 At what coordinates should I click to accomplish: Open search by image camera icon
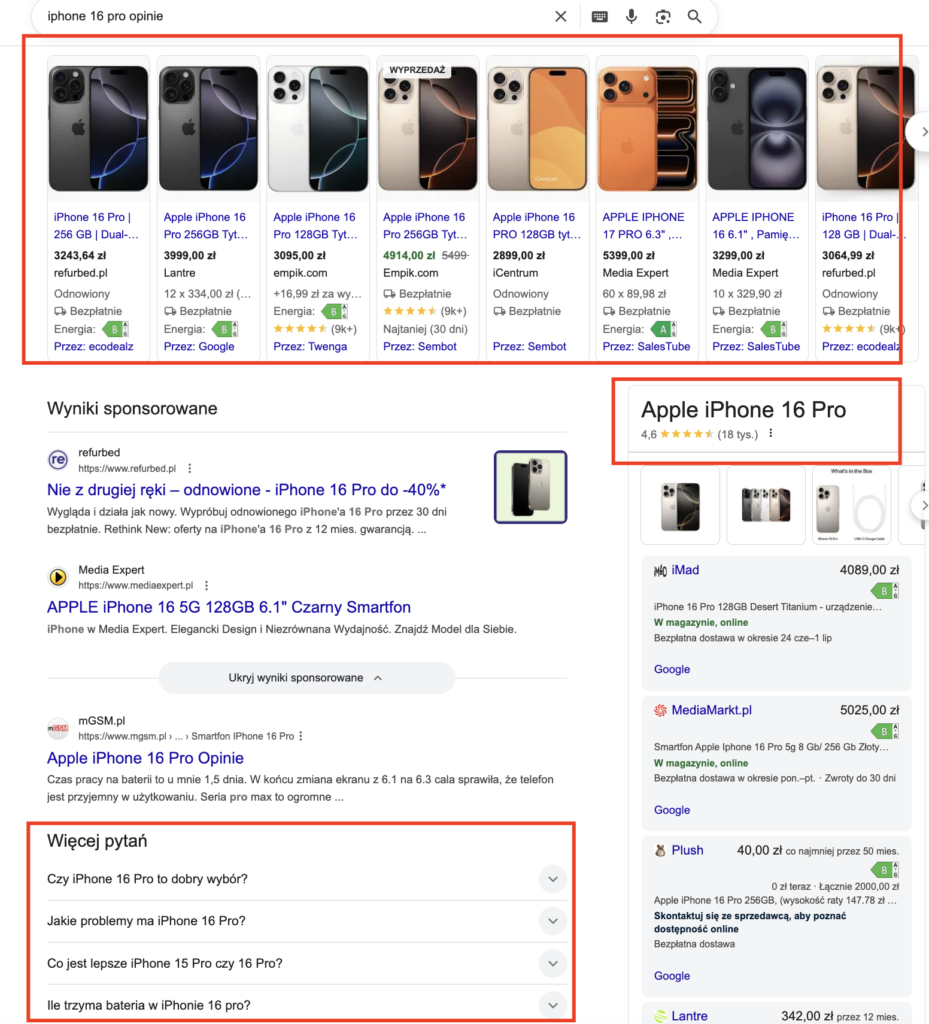[663, 16]
